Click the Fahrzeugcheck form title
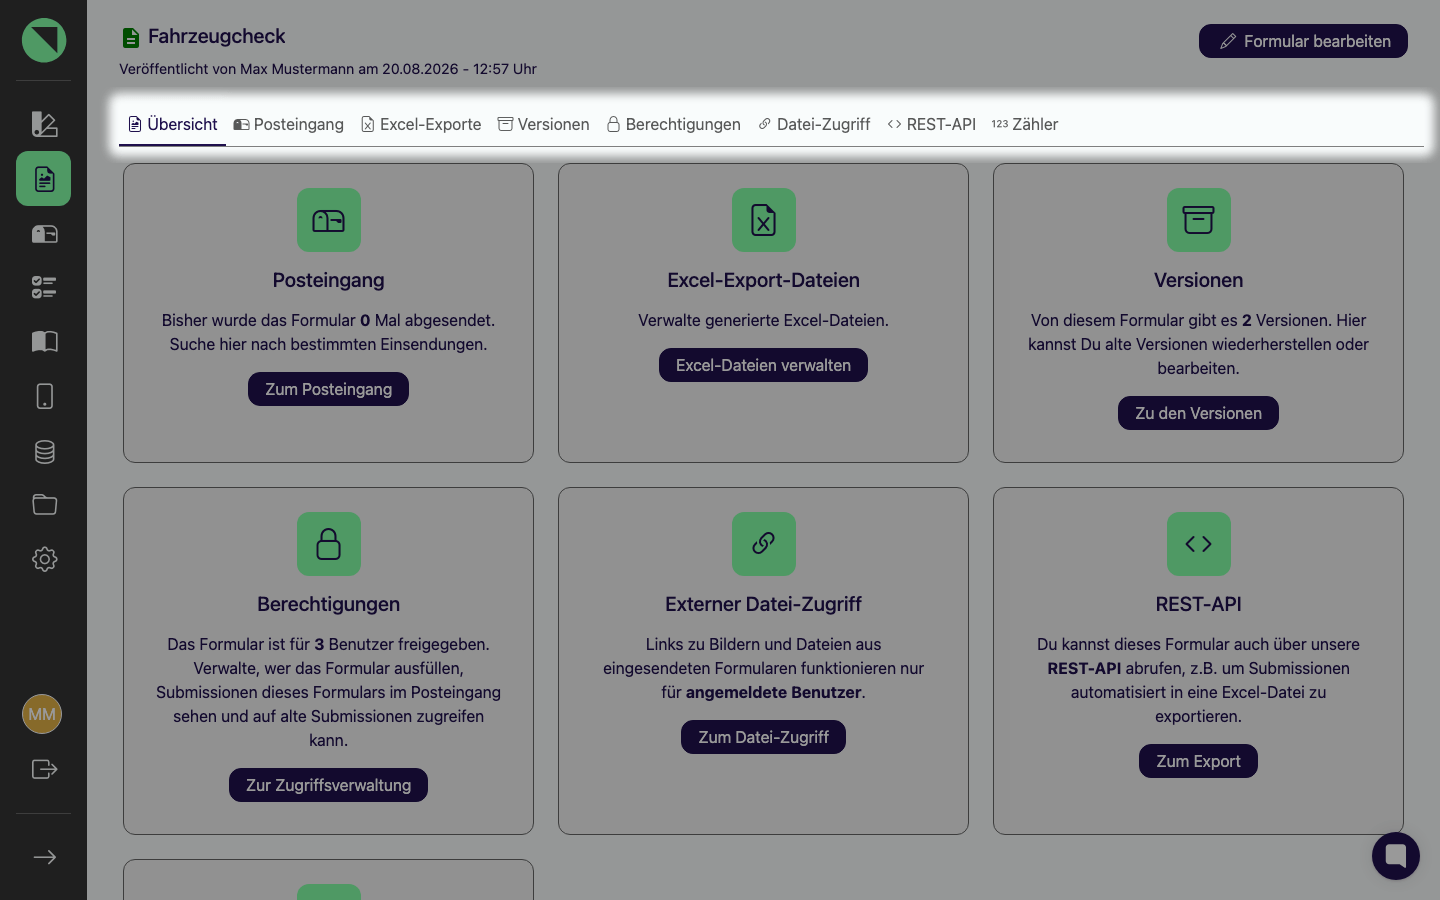This screenshot has width=1440, height=900. pos(217,36)
